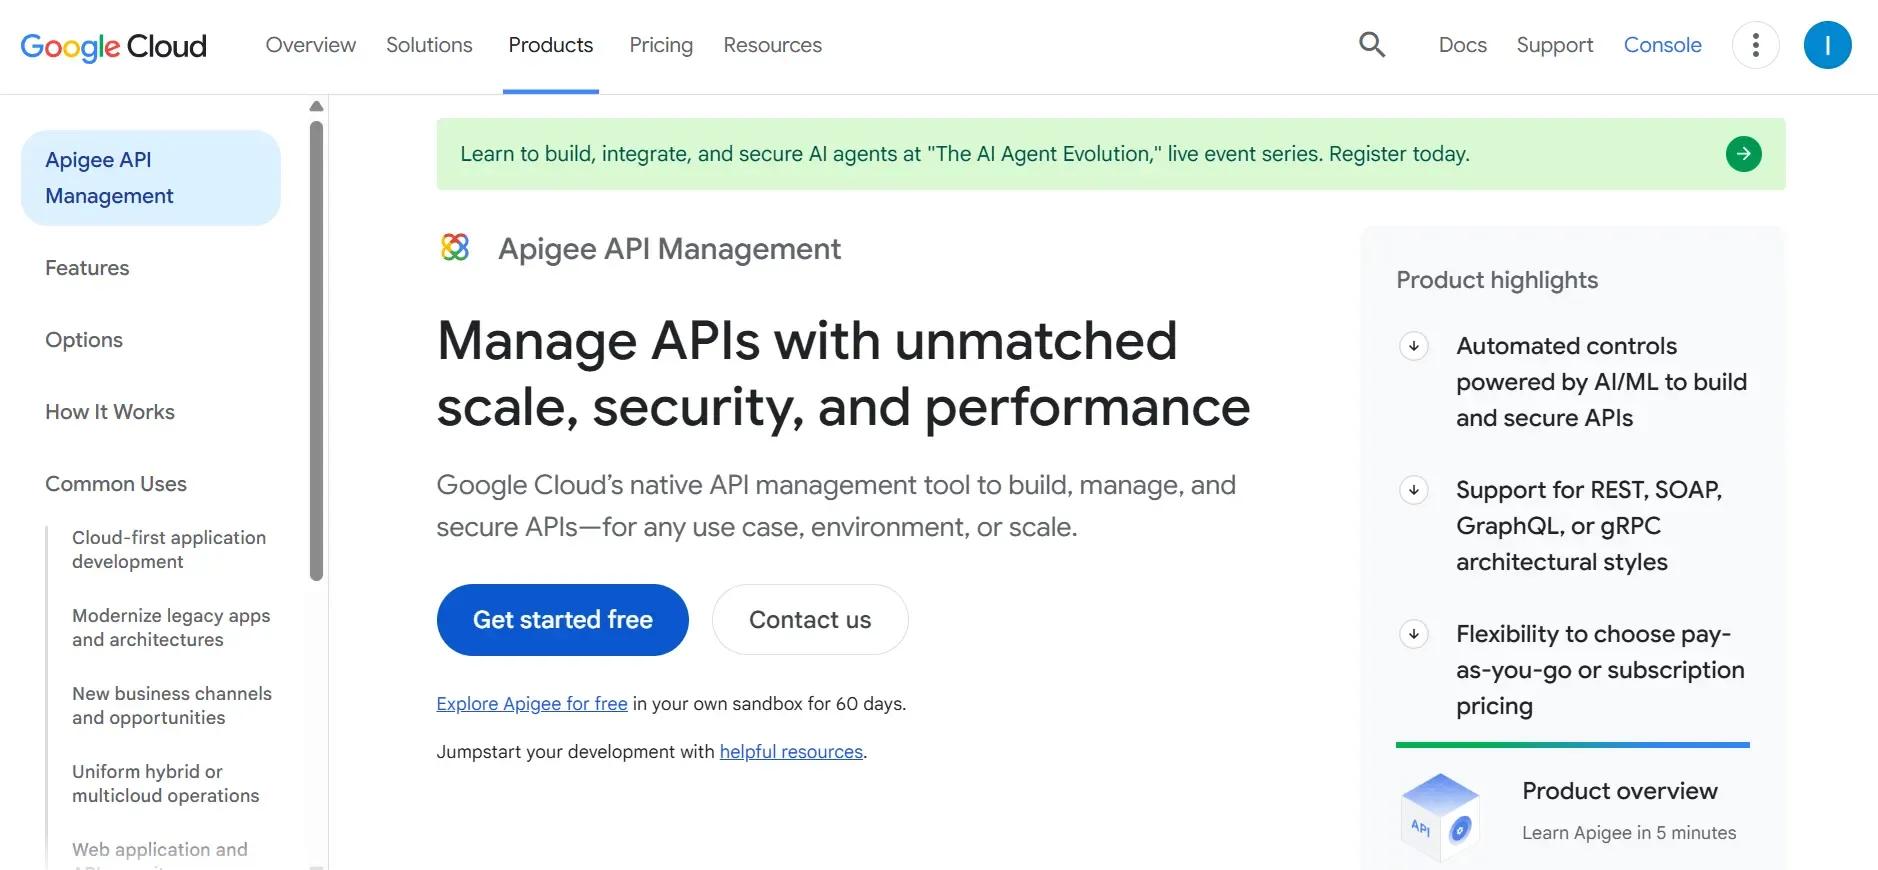Click the 'Product highlights' heading
Screen dimensions: 1878x870
(x=1497, y=280)
